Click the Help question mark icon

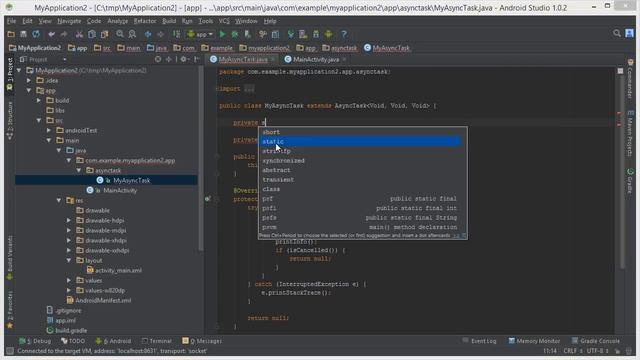344,34
